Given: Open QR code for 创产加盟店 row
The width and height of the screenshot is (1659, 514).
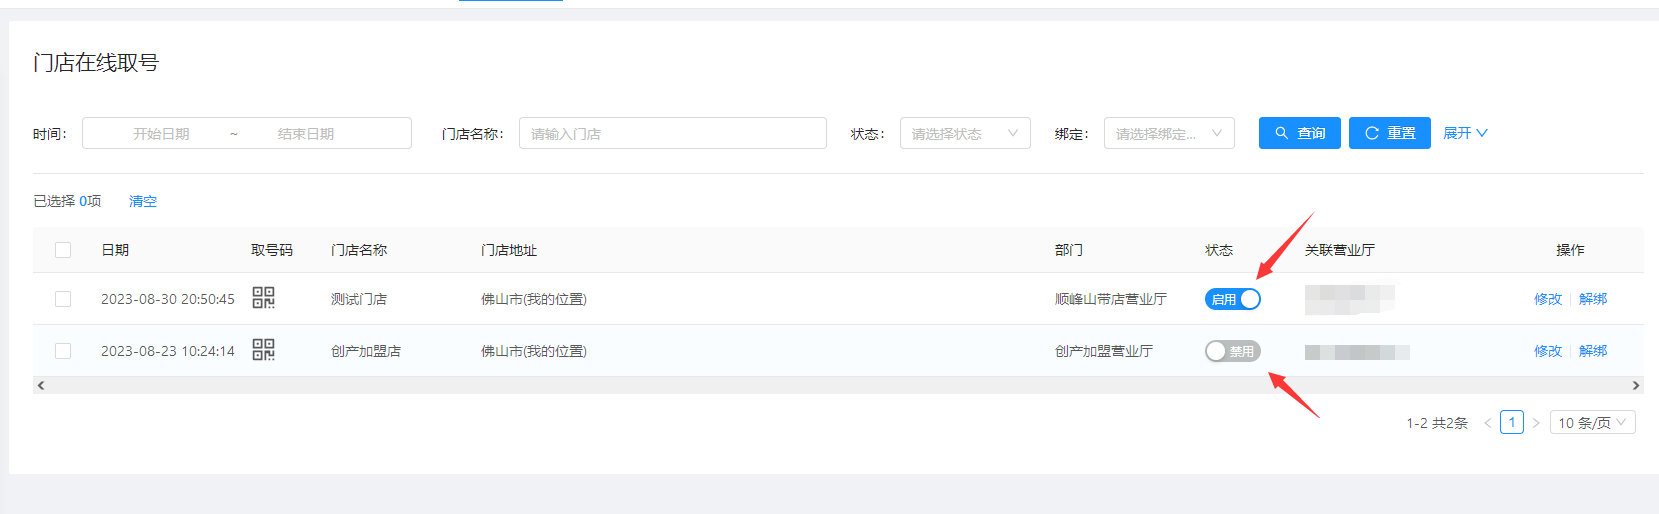Looking at the screenshot, I should pyautogui.click(x=263, y=350).
